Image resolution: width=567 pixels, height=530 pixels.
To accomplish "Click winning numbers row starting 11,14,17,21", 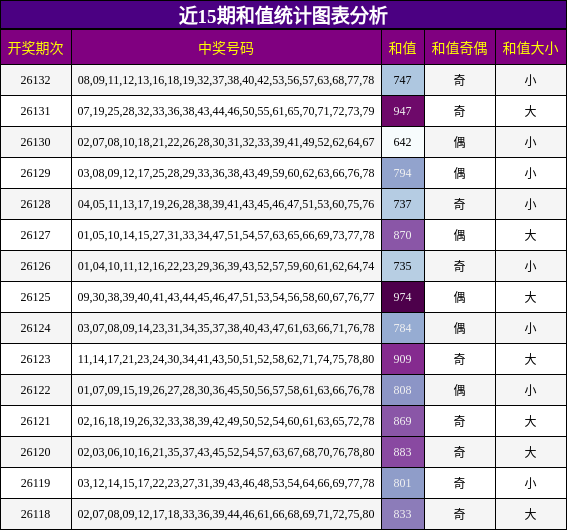I will click(x=226, y=359).
